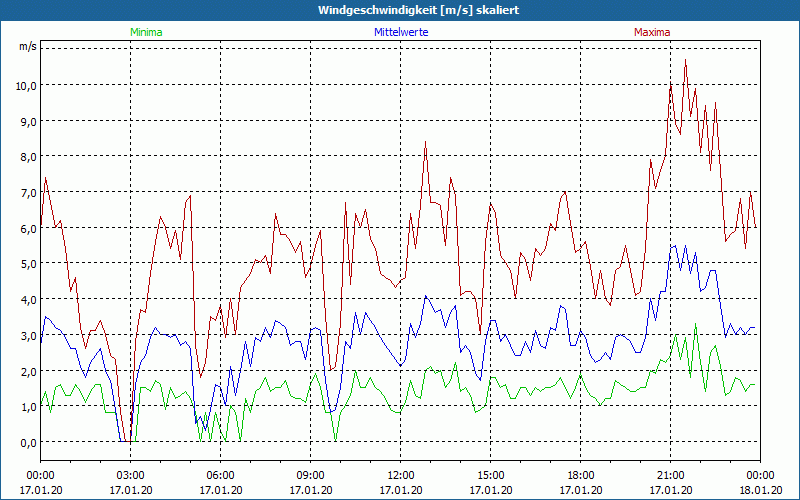Click the 06:00 time axis label
800x500 pixels.
[x=220, y=476]
